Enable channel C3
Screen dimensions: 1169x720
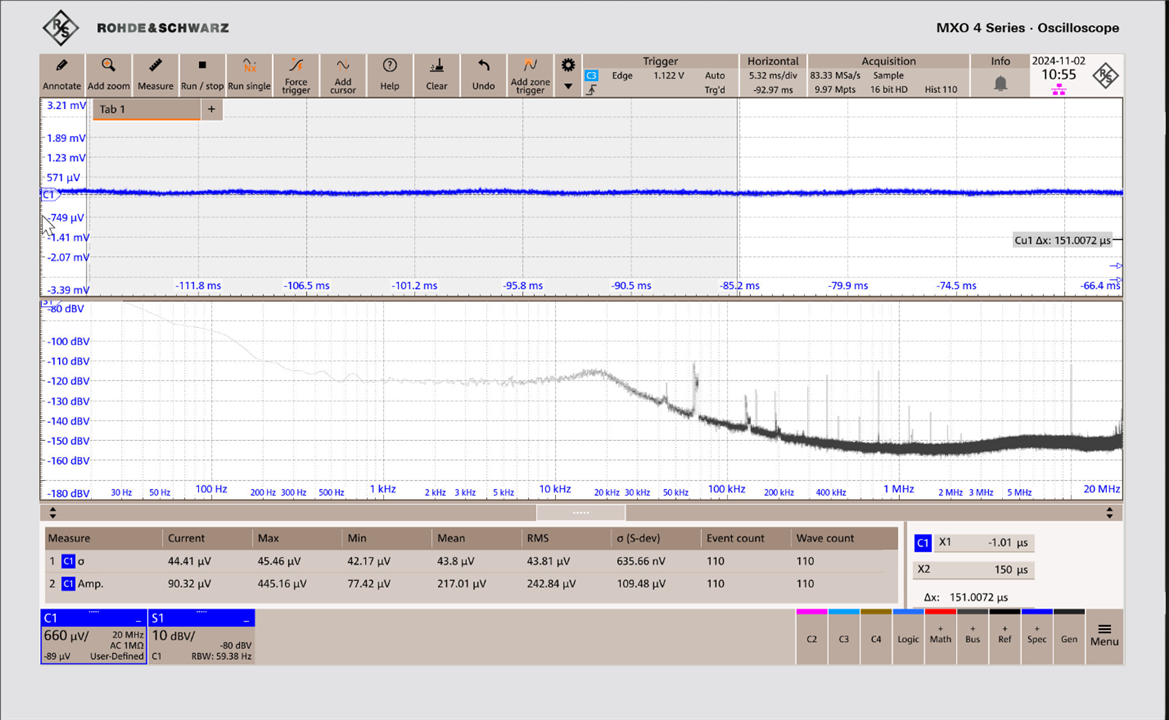(844, 638)
